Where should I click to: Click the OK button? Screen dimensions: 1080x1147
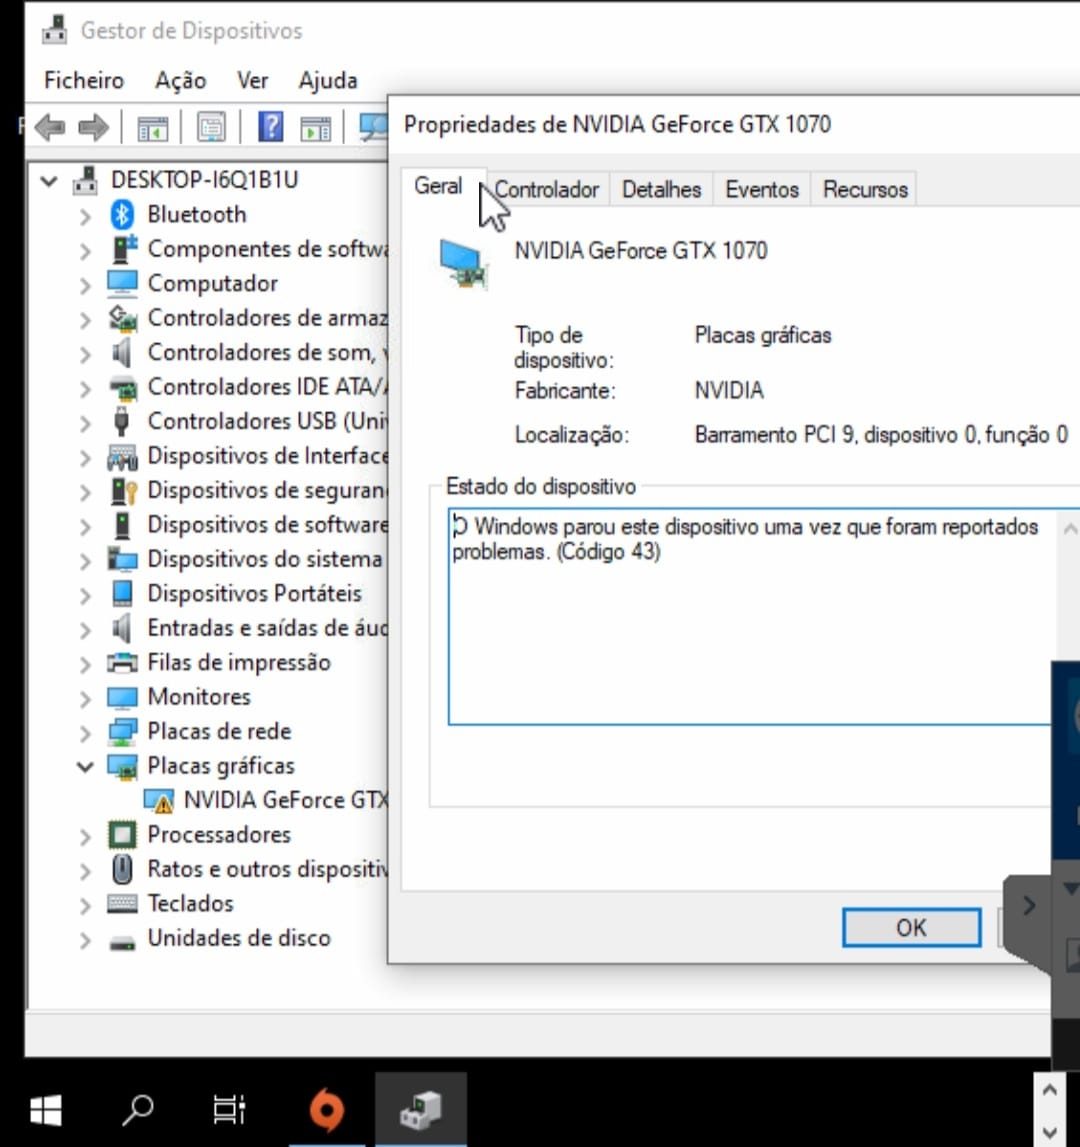click(911, 928)
